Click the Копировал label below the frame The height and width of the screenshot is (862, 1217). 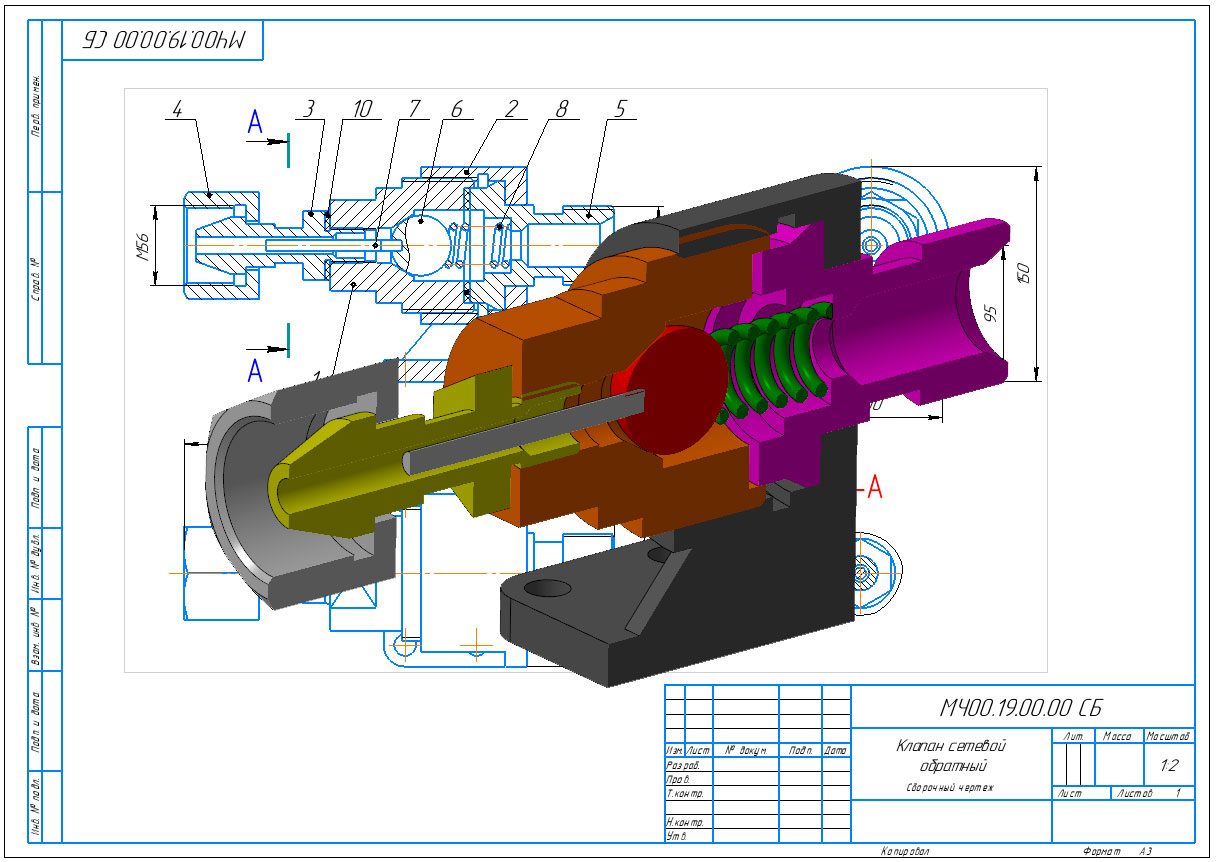click(905, 852)
